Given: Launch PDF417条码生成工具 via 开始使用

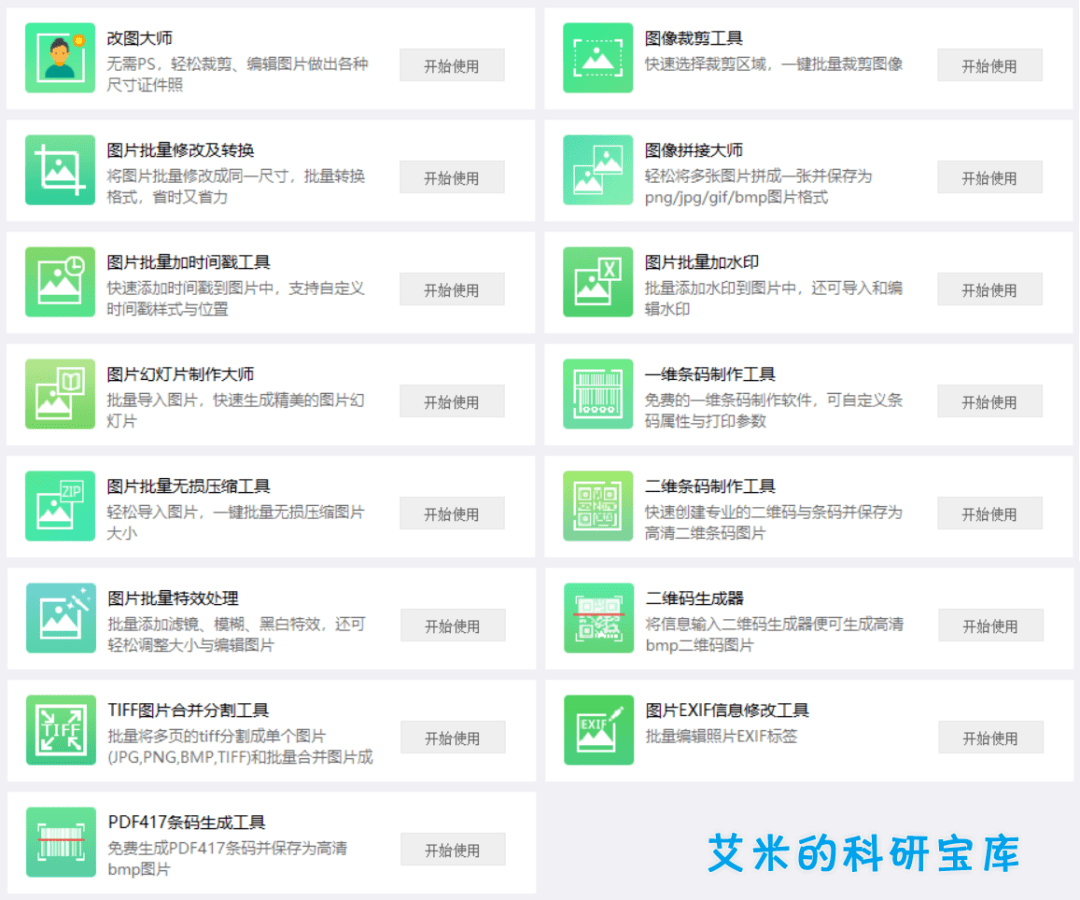Looking at the screenshot, I should pos(453,850).
